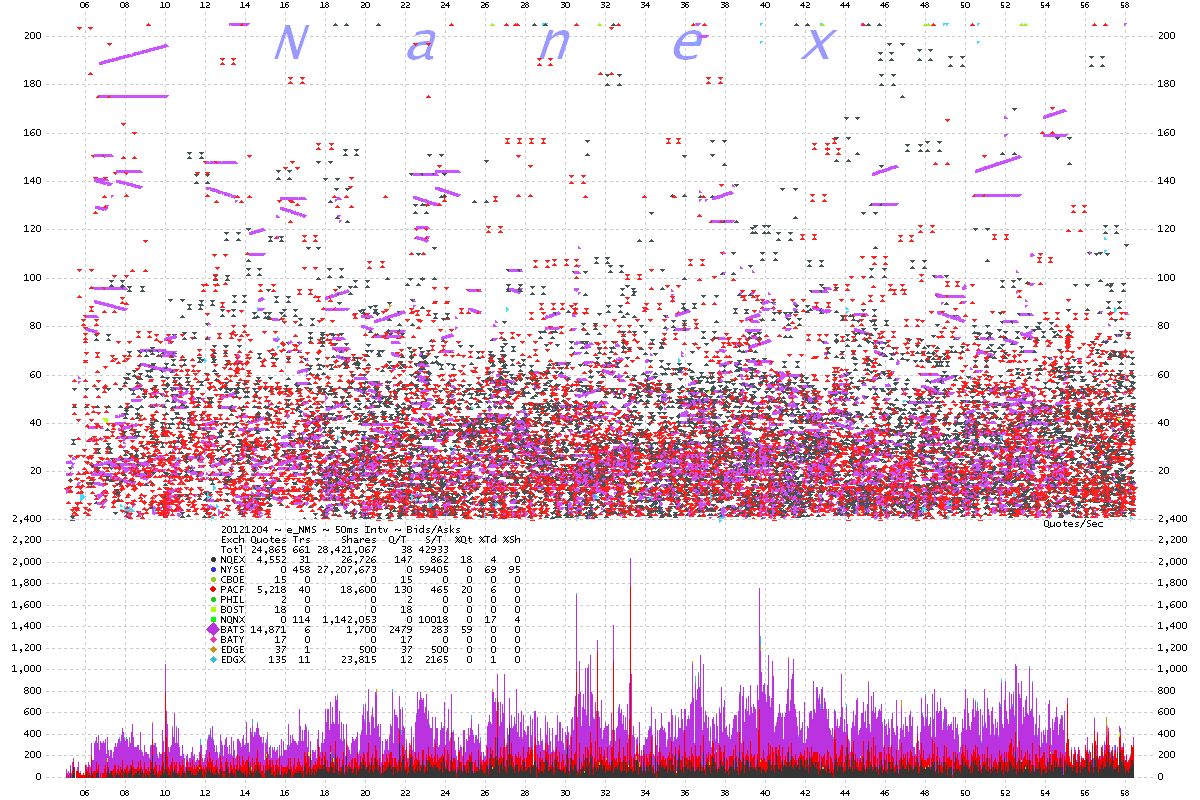
Task: Select NYSE shares value '27,207,673'
Action: coord(347,570)
